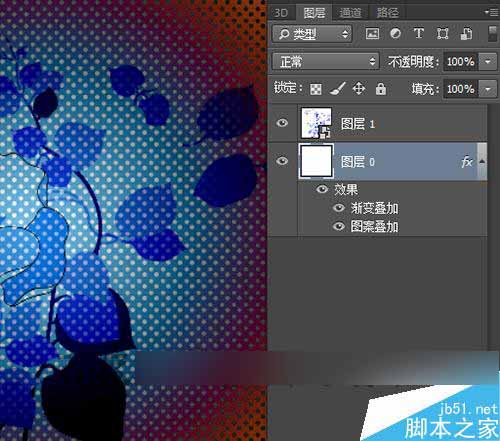Toggle 渐变叠加 effect visibility

(339, 208)
